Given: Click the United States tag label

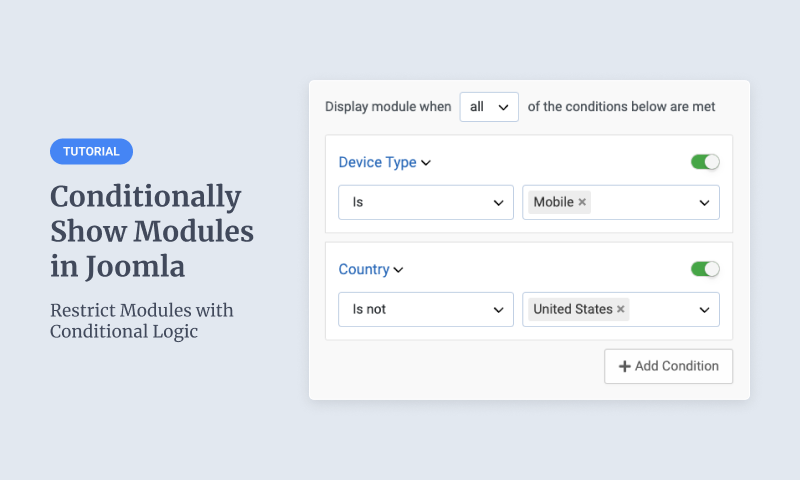Looking at the screenshot, I should pos(572,309).
